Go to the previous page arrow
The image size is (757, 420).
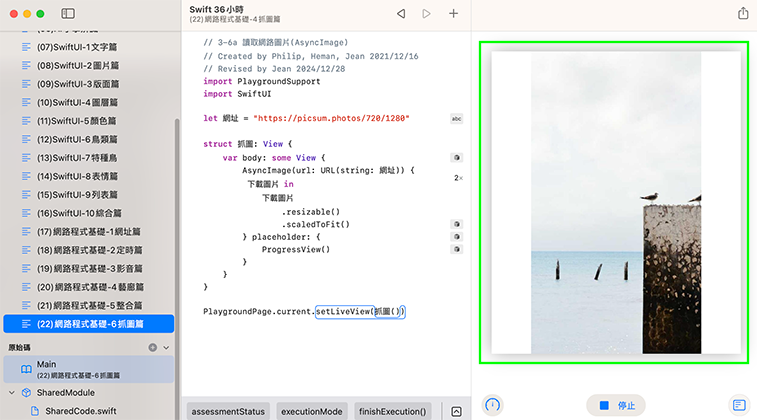401,14
